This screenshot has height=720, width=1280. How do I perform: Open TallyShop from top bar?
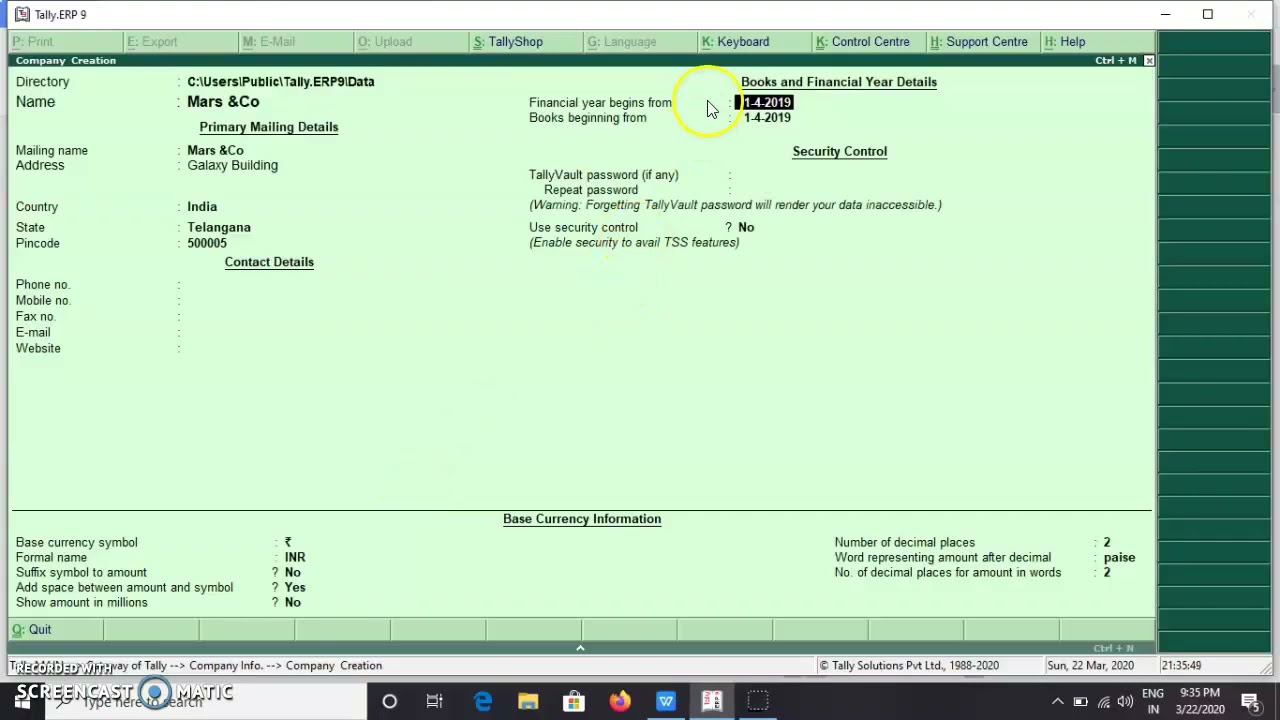[x=508, y=42]
